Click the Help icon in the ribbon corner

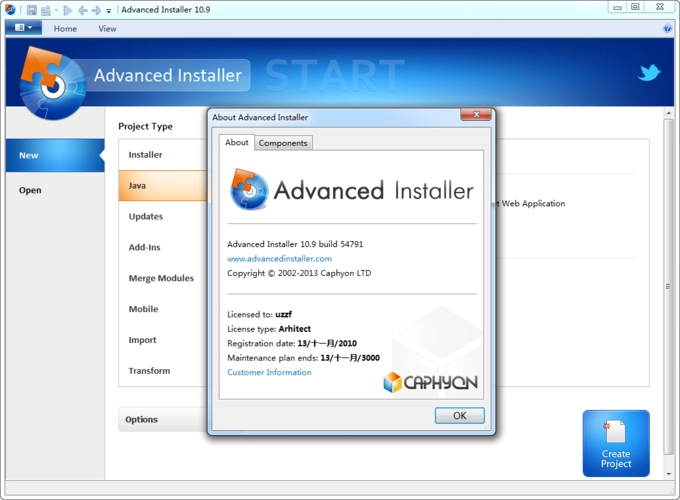click(667, 29)
